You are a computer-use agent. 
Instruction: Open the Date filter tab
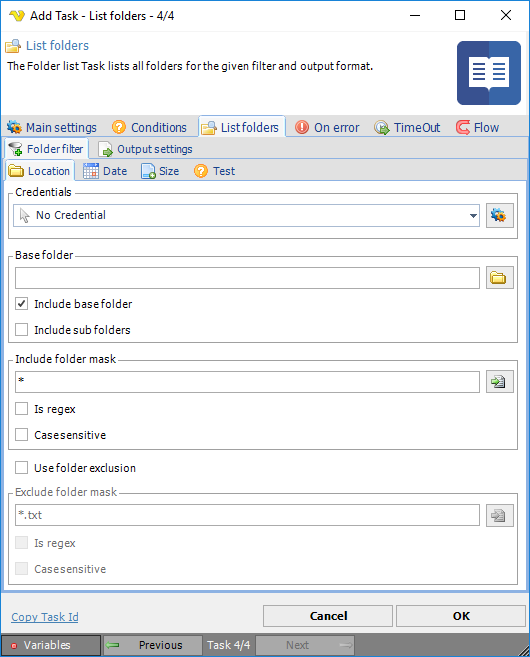pyautogui.click(x=105, y=171)
